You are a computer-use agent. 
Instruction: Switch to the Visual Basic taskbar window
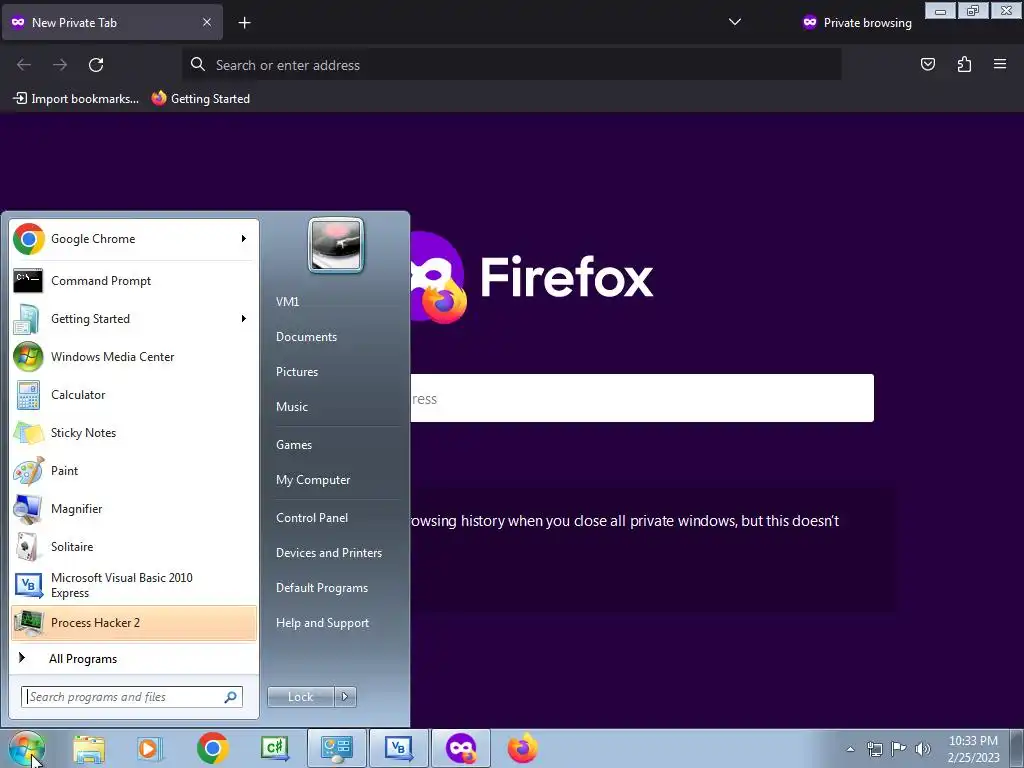click(x=398, y=748)
